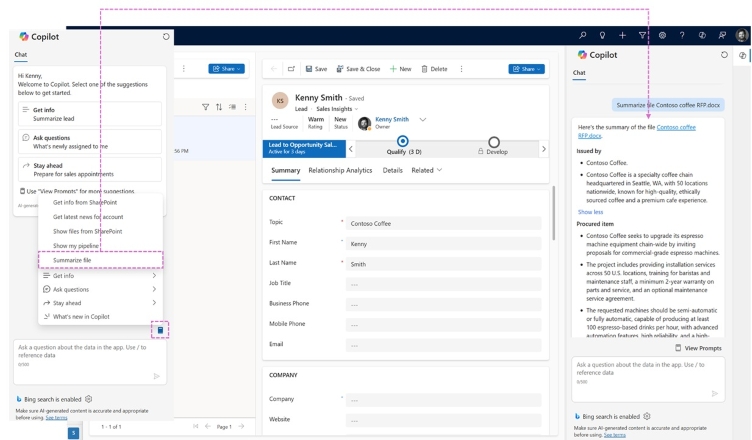Click the Business Phone field

tap(443, 305)
